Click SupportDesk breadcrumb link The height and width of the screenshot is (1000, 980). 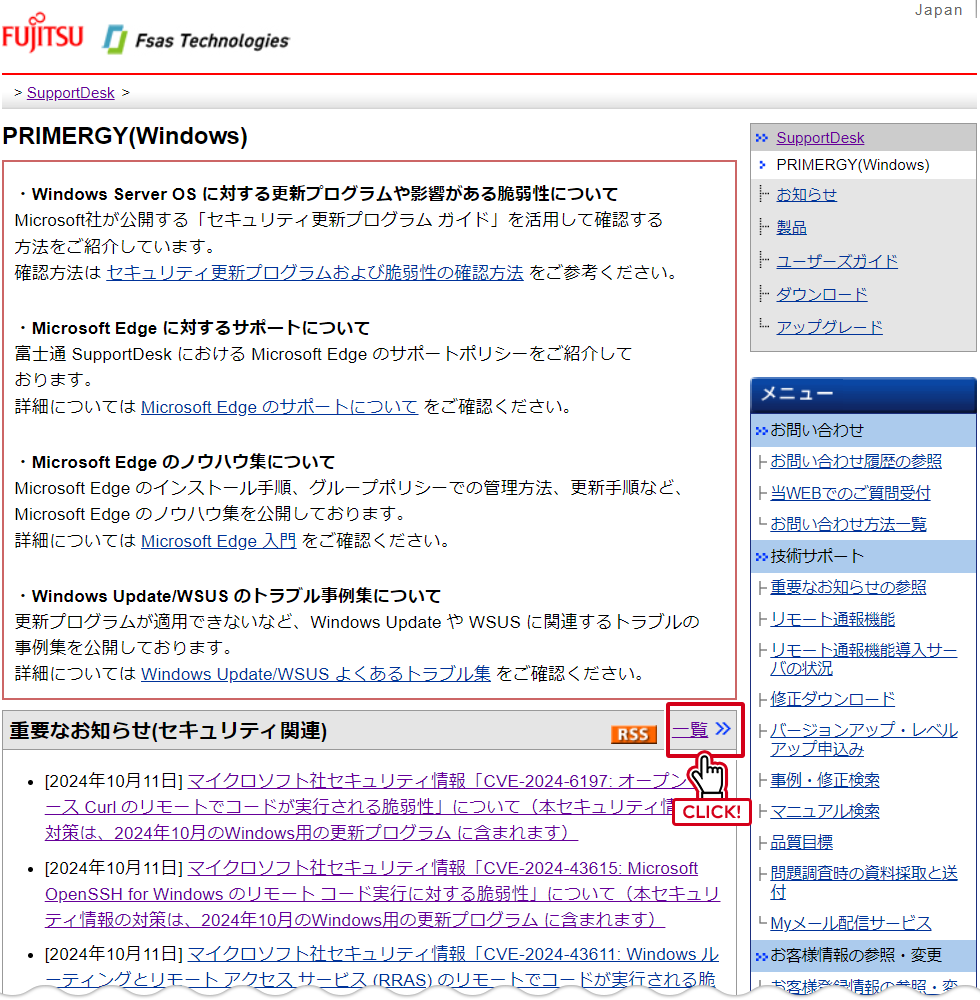coord(71,93)
